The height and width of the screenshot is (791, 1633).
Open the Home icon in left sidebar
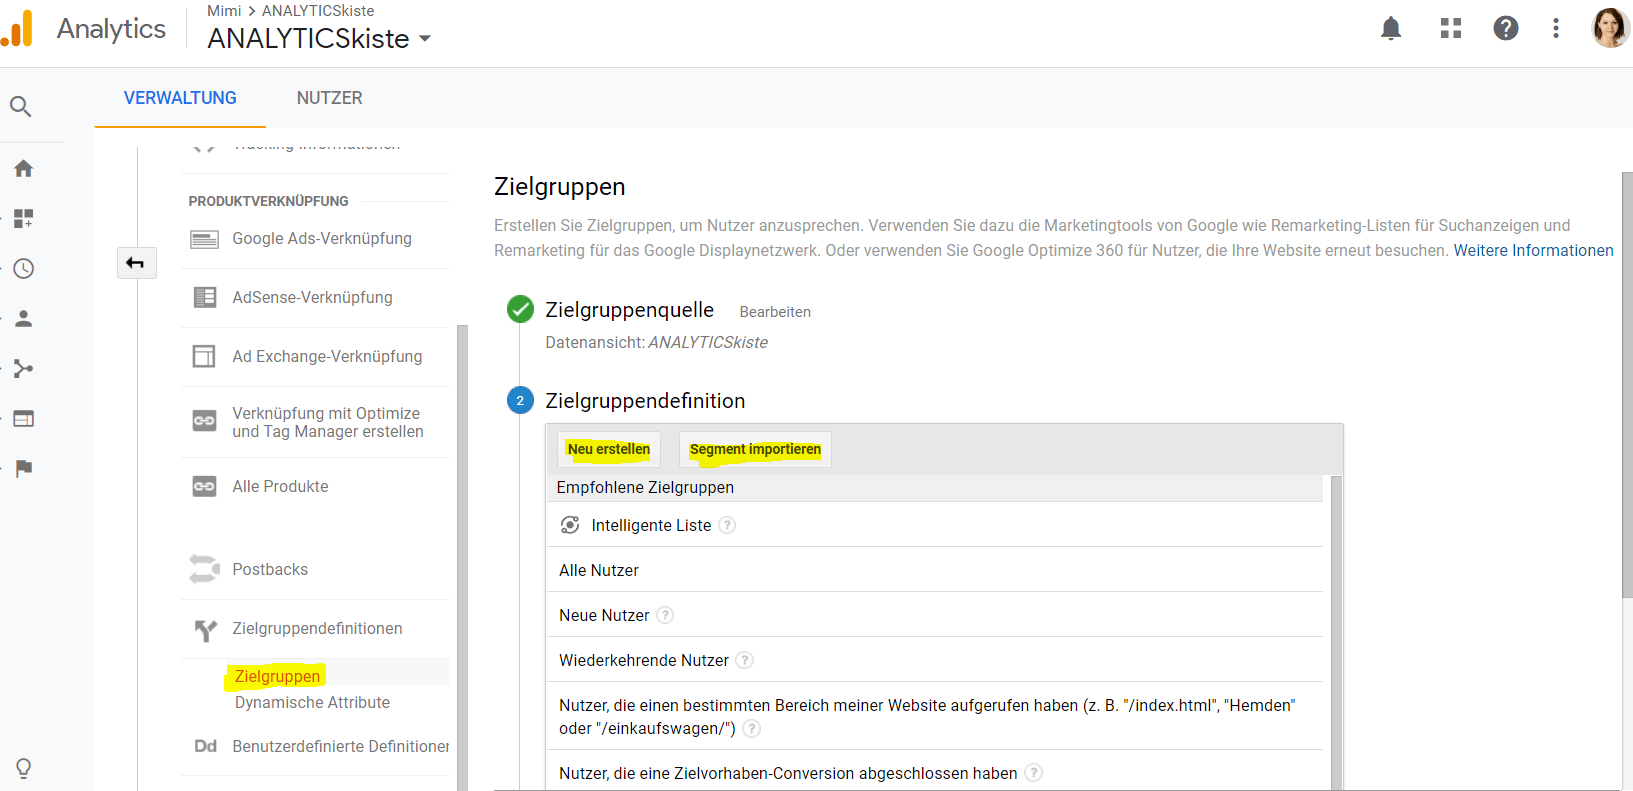click(24, 169)
